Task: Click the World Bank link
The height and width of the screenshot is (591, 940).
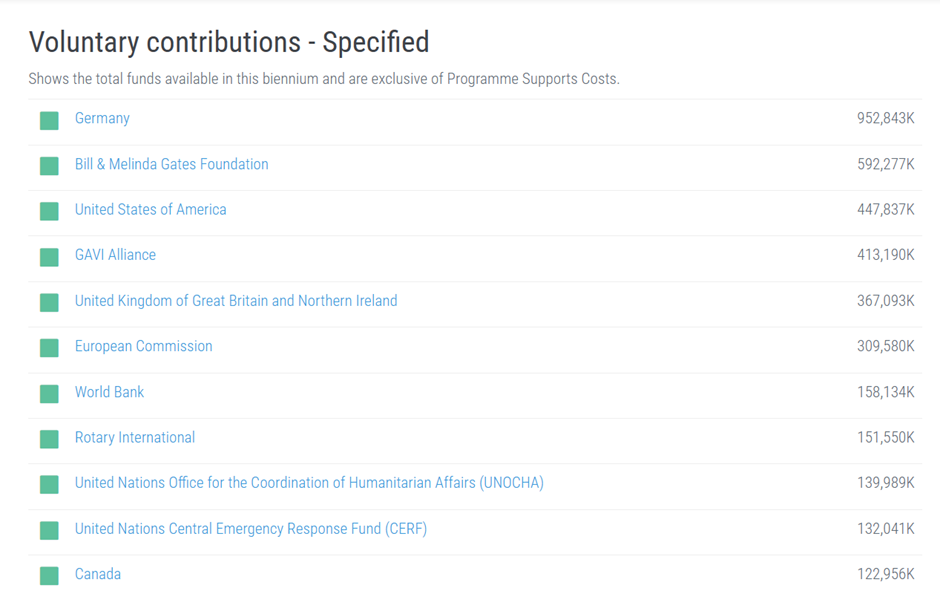Action: pyautogui.click(x=109, y=392)
